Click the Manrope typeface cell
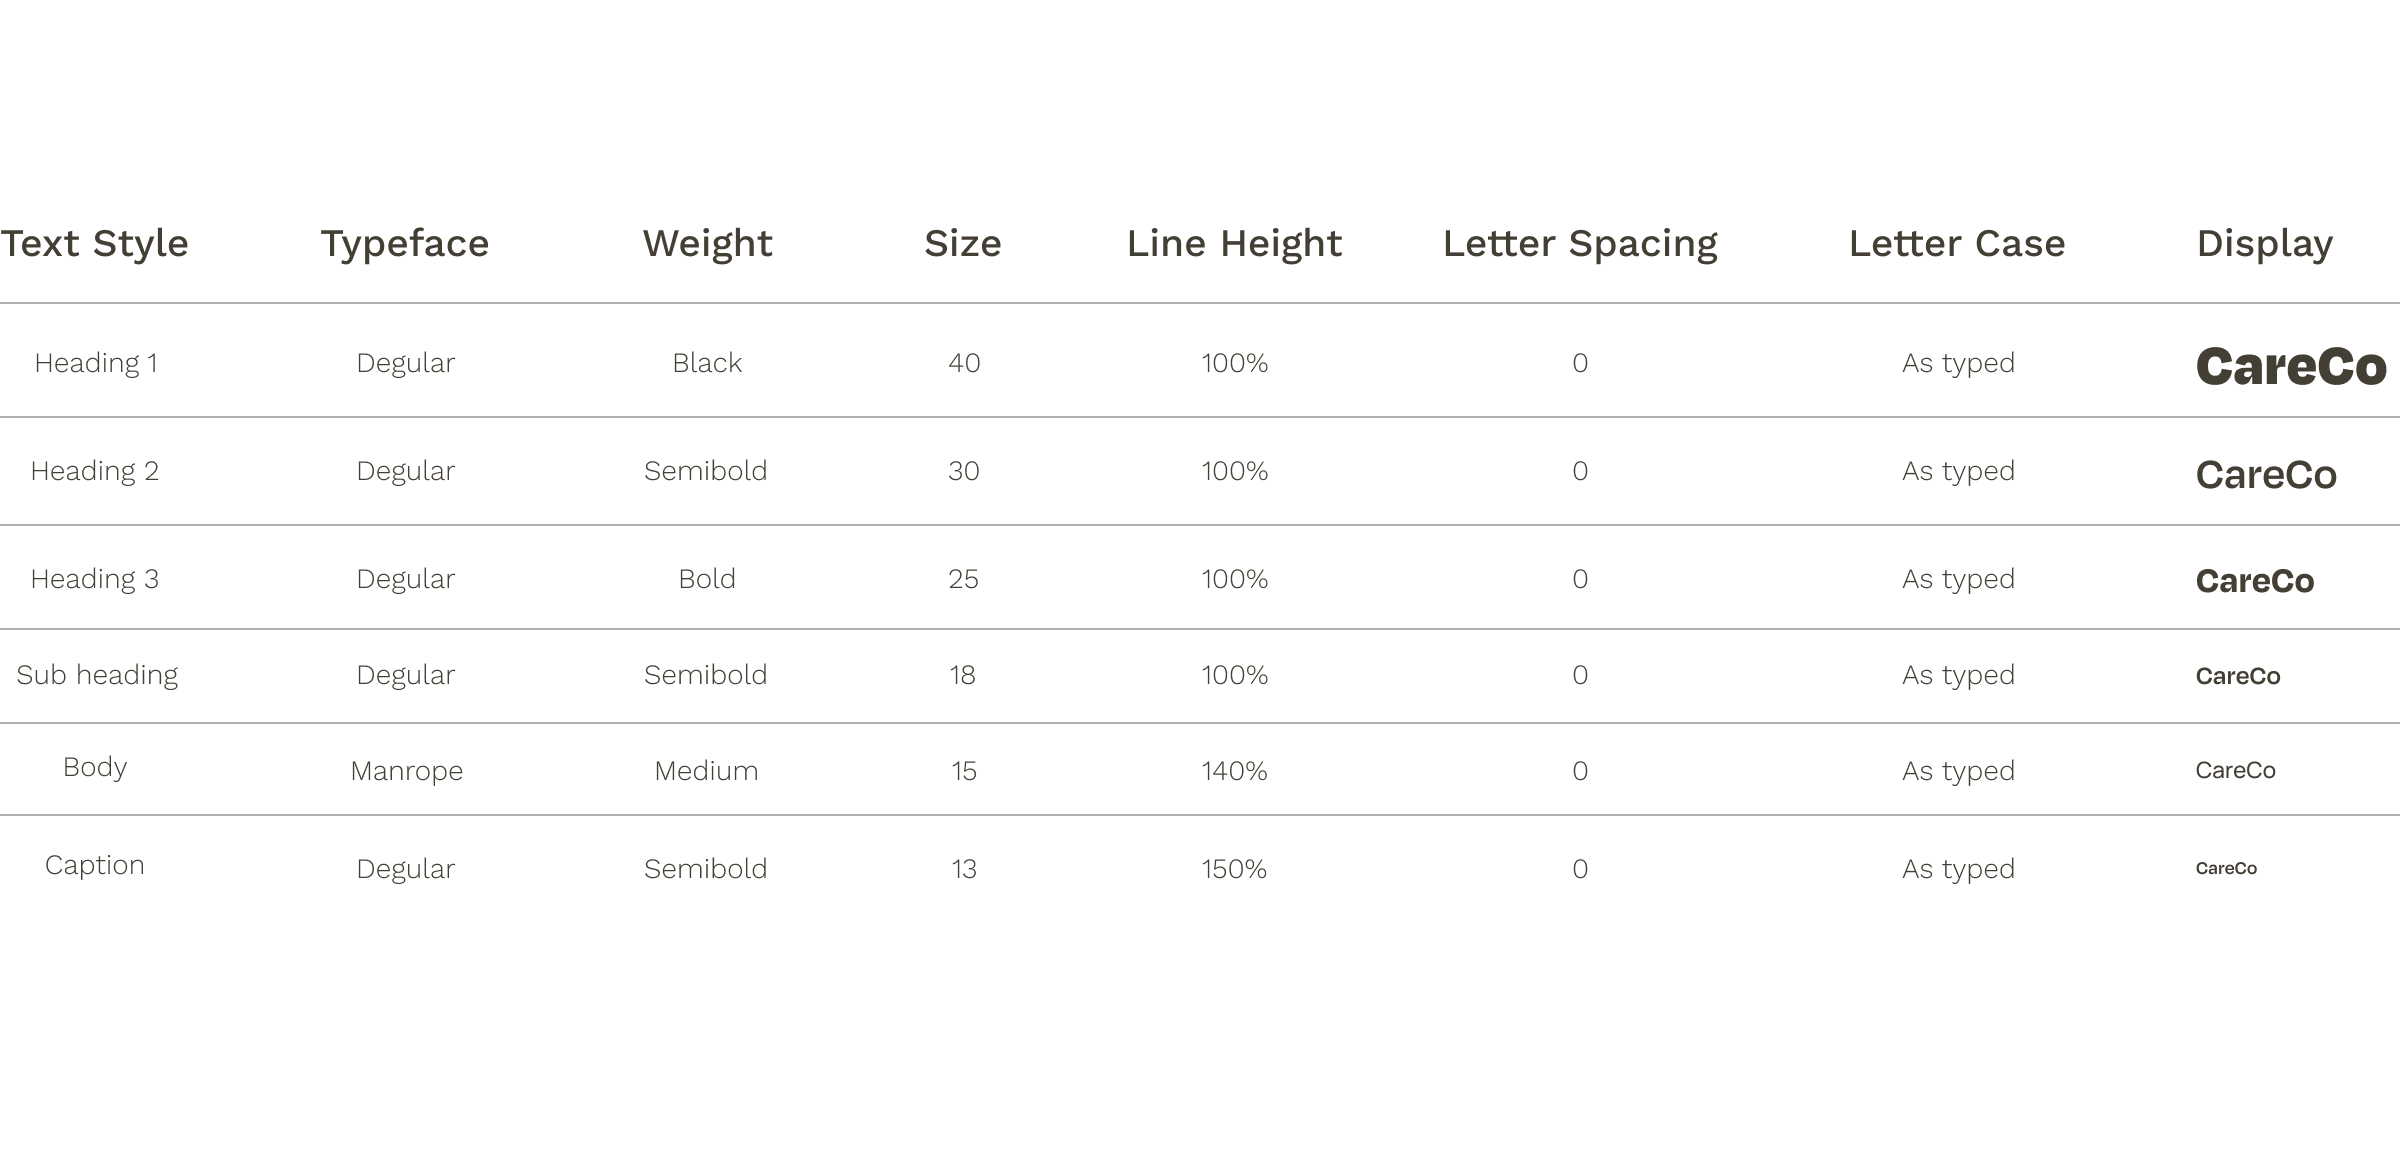The image size is (2400, 1156). pos(406,771)
